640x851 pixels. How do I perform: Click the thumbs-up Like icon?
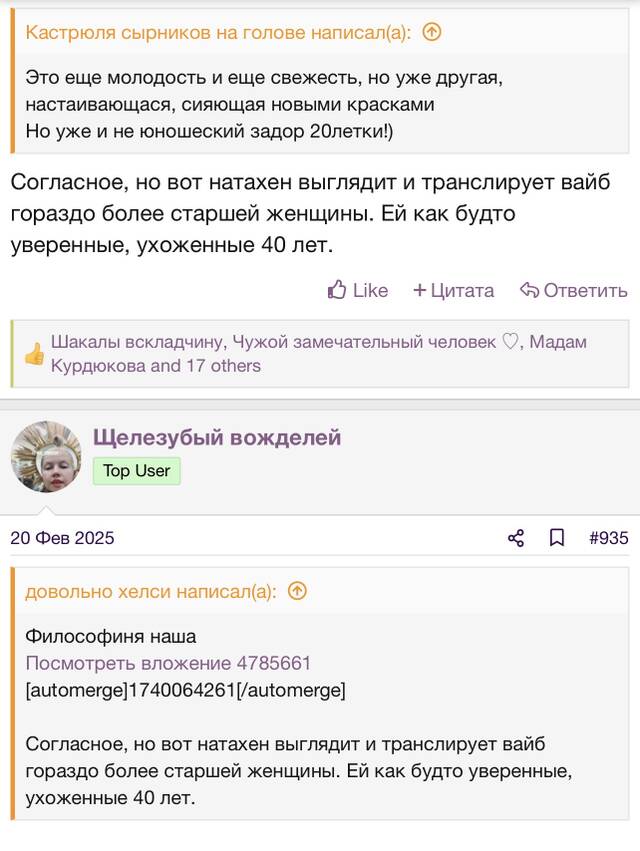tap(337, 290)
